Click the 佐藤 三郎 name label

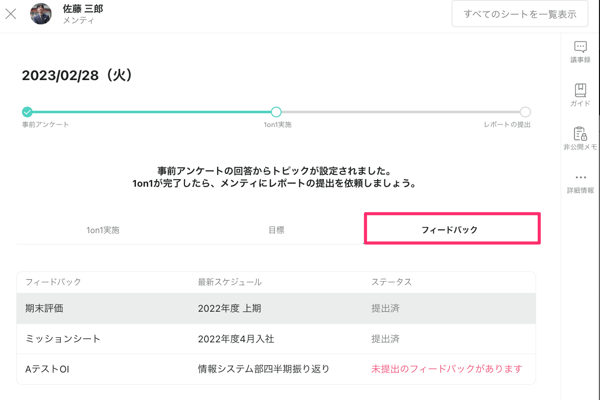(83, 9)
